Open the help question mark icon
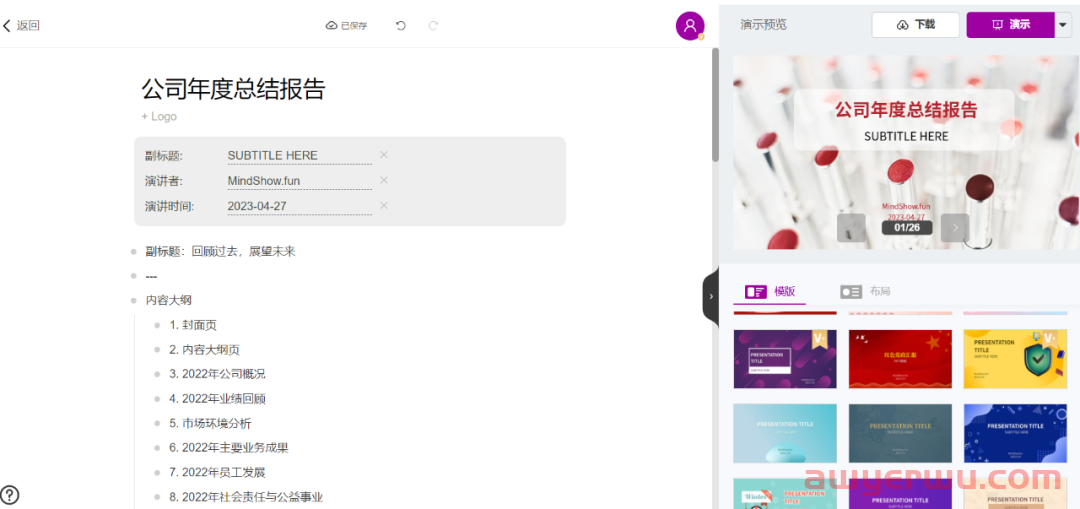Screen dimensions: 1080x509 click(x=10, y=495)
